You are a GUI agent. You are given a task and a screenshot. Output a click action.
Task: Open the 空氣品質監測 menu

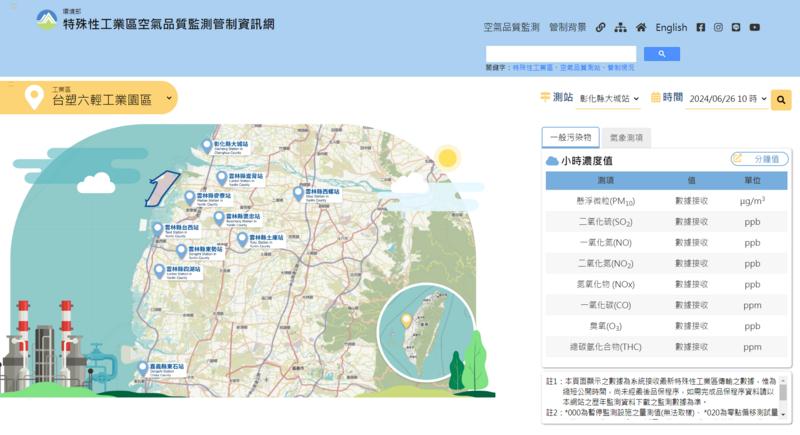click(x=511, y=28)
